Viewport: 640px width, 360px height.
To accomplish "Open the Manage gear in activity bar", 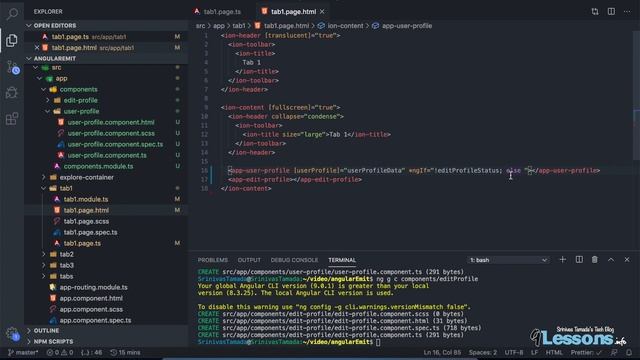I will tap(12, 334).
